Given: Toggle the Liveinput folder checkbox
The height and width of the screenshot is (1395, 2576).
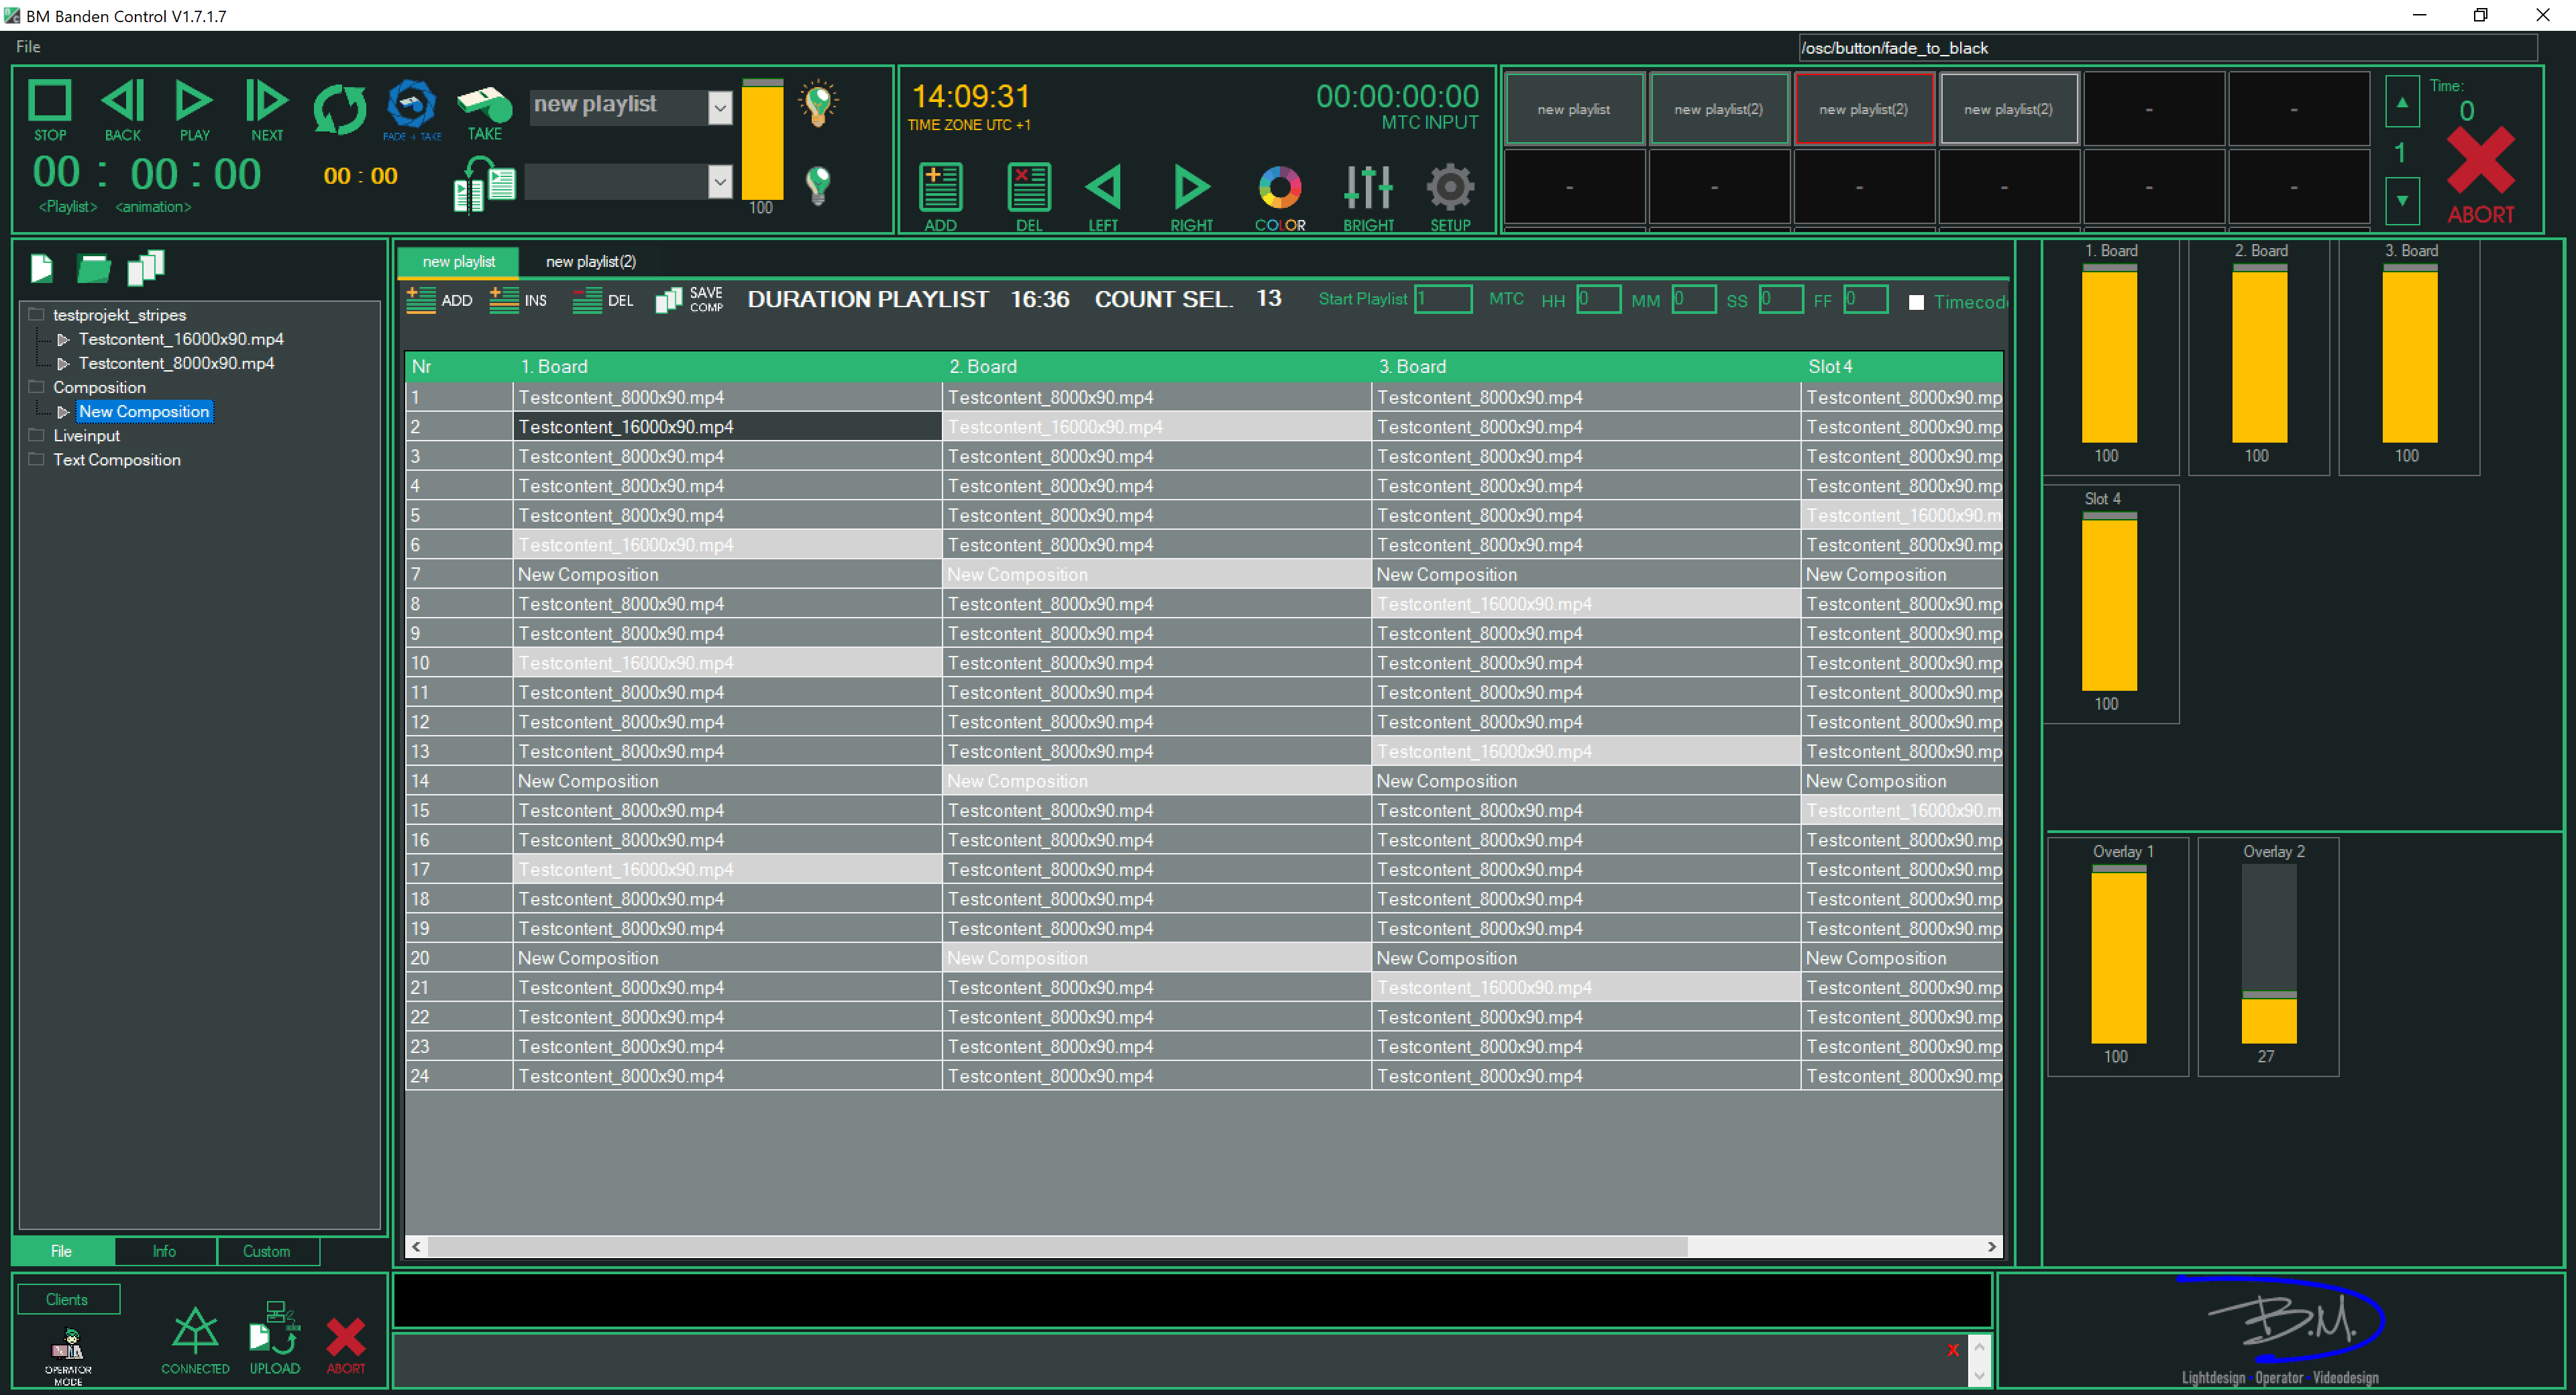Looking at the screenshot, I should pos(37,435).
